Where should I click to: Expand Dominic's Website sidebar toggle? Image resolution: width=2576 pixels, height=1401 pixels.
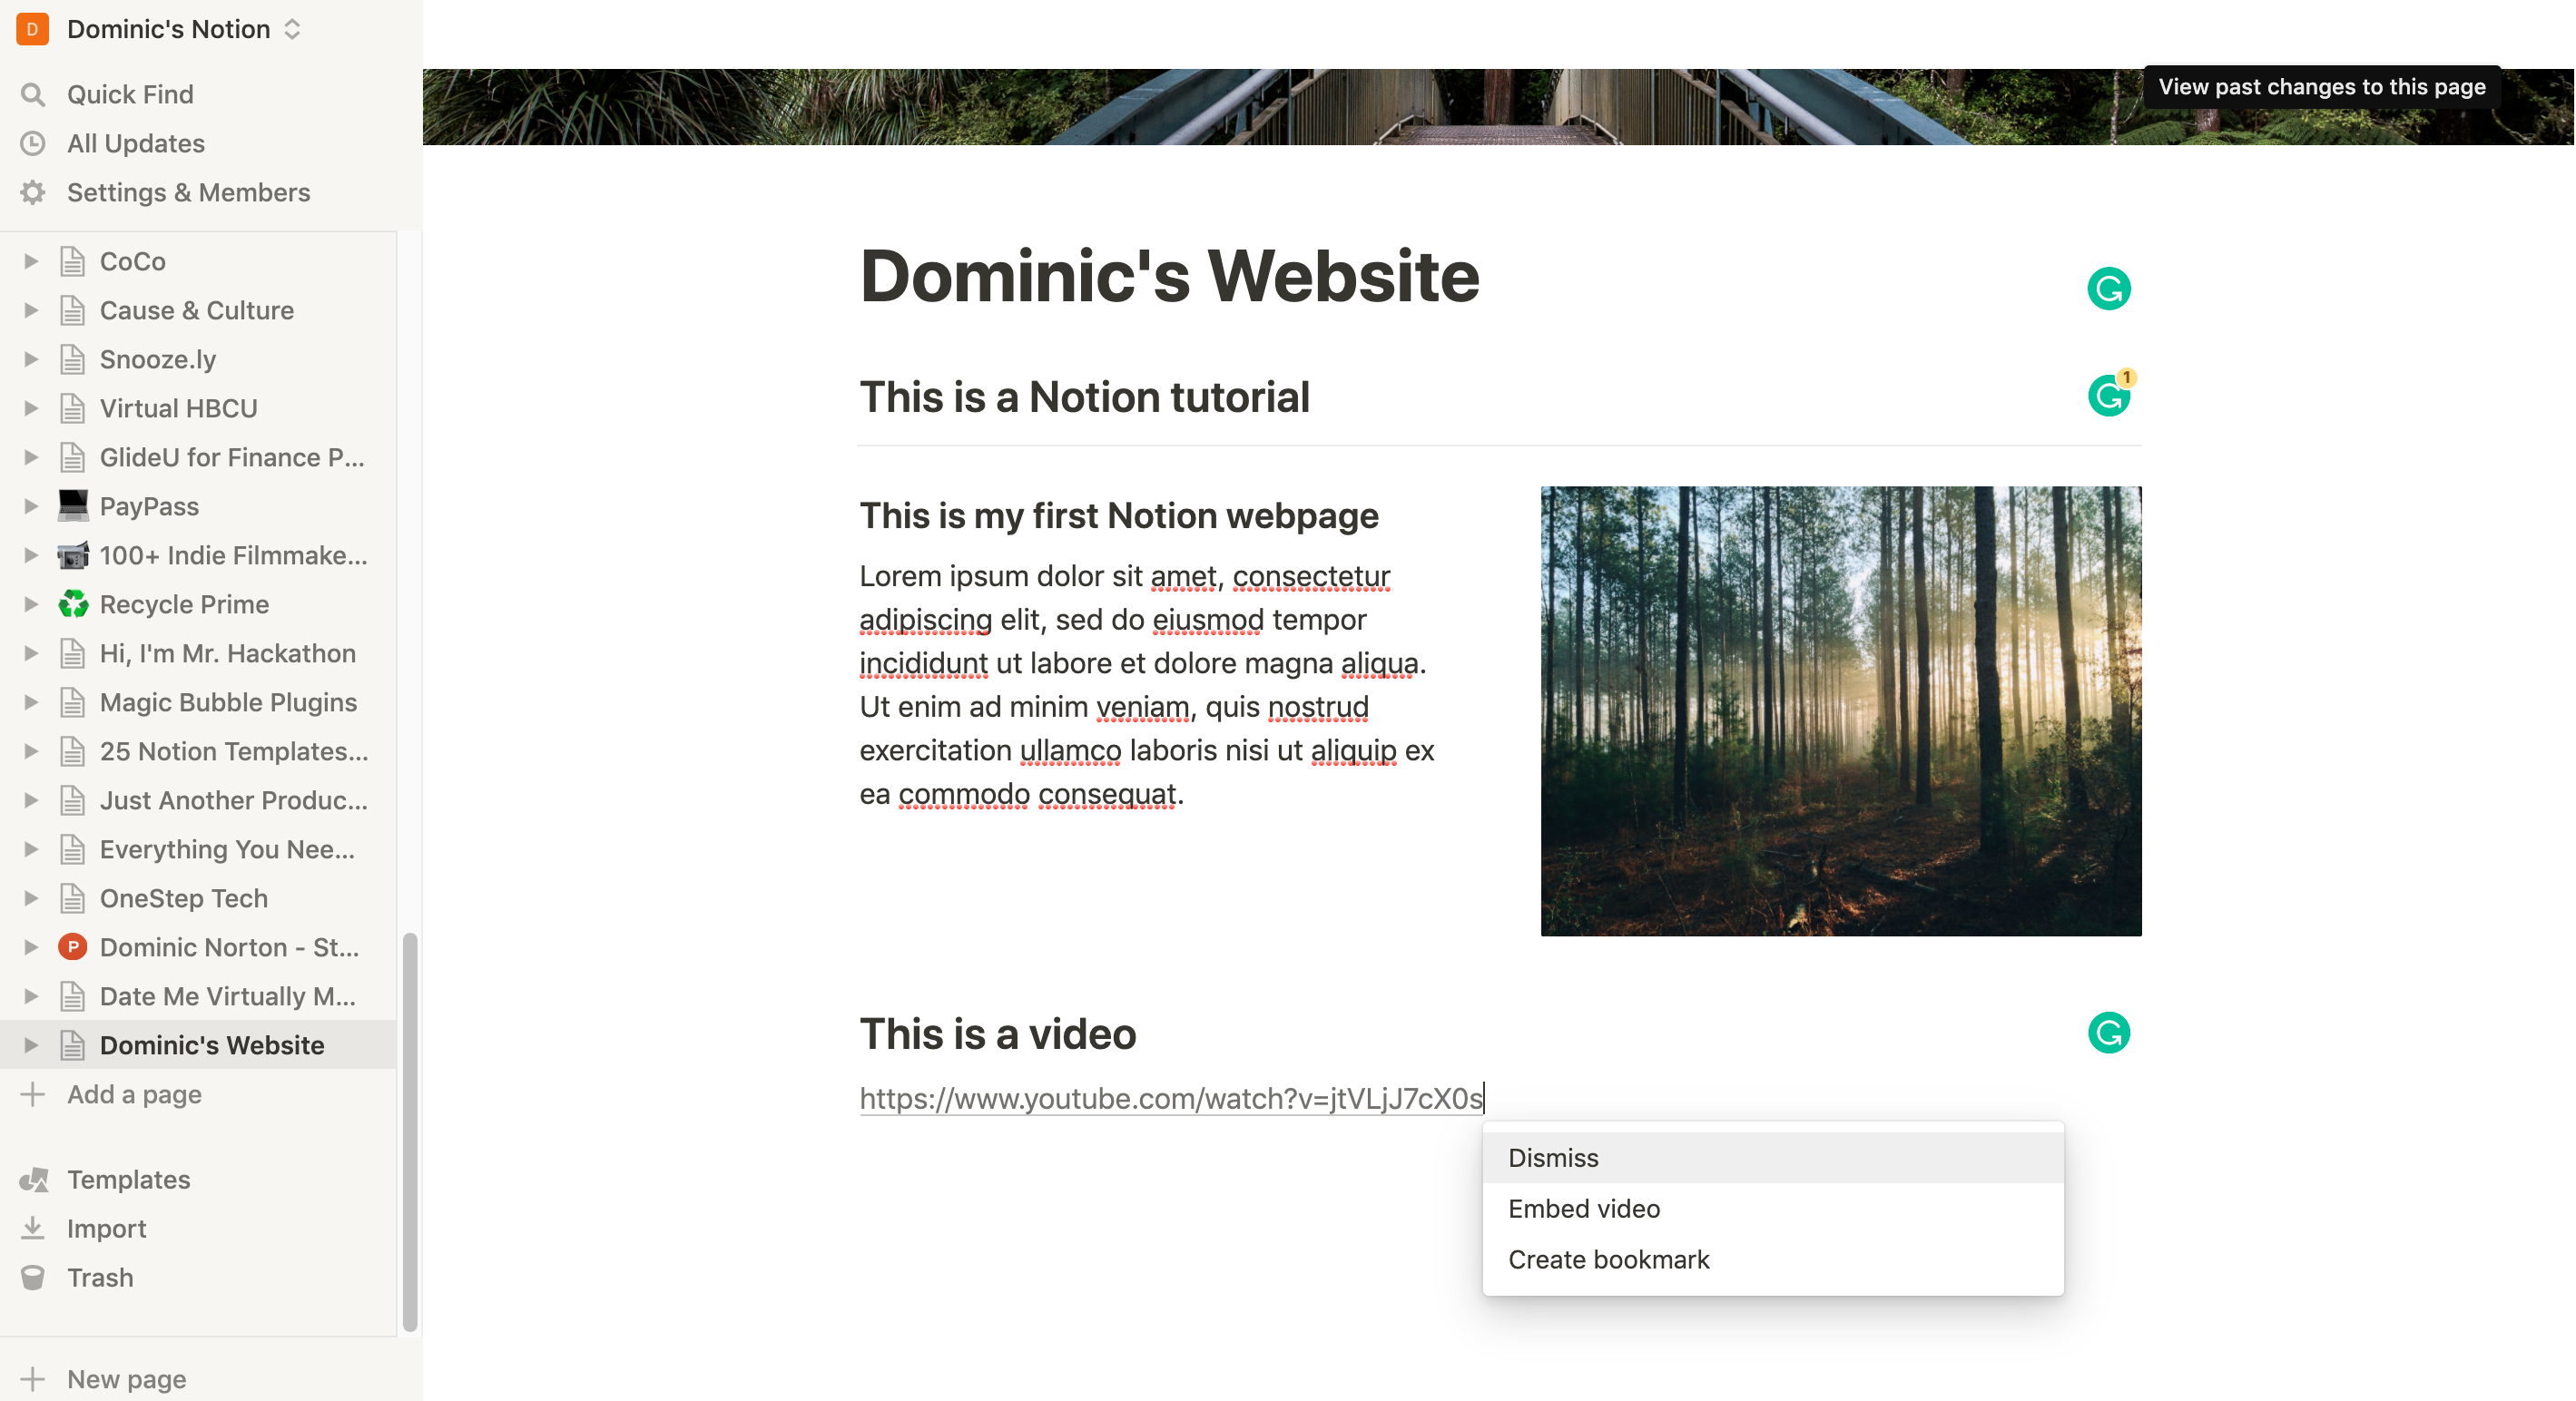coord(31,1045)
